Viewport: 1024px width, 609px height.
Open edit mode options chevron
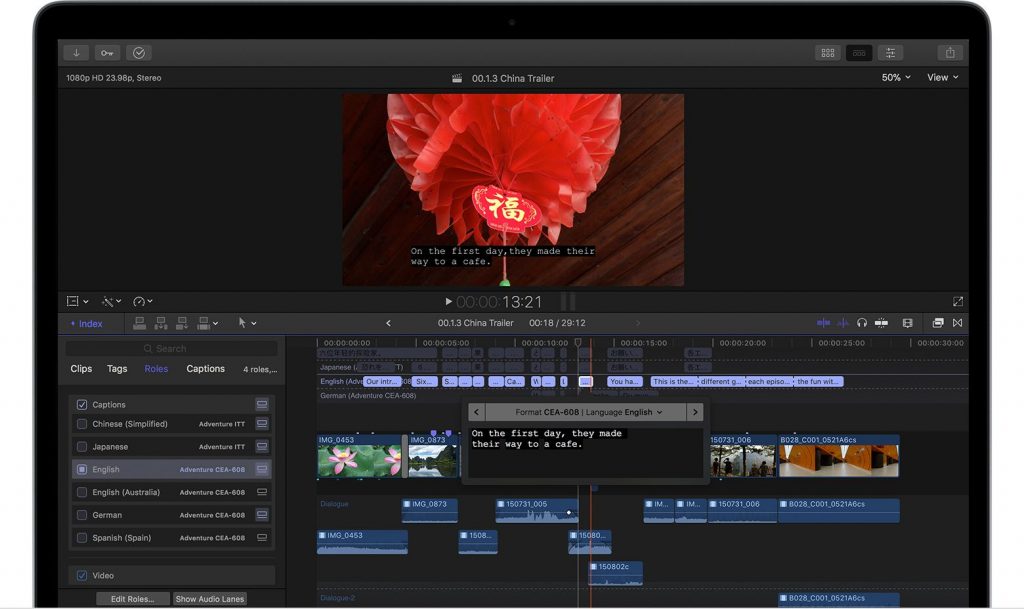(216, 323)
